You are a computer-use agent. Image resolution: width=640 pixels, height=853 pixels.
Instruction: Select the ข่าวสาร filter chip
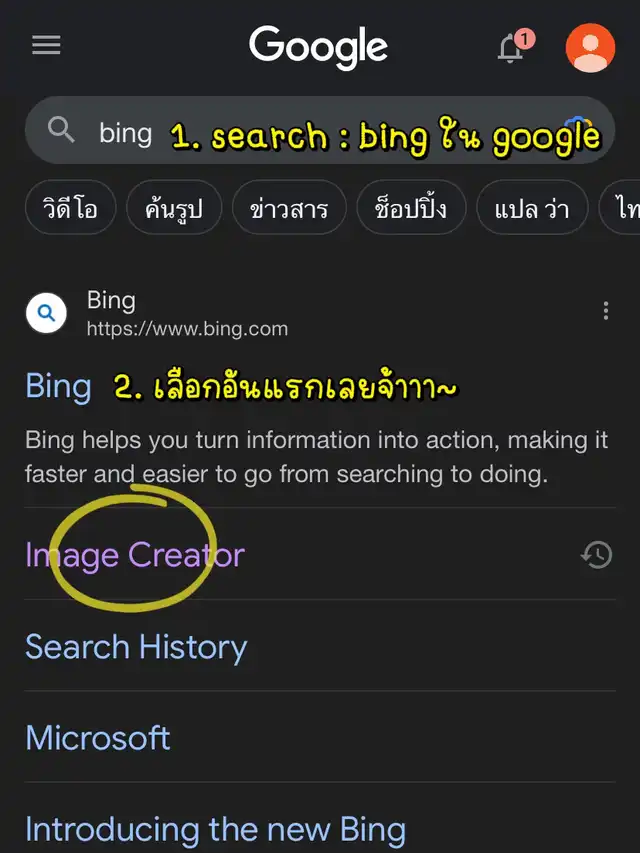[x=289, y=209]
